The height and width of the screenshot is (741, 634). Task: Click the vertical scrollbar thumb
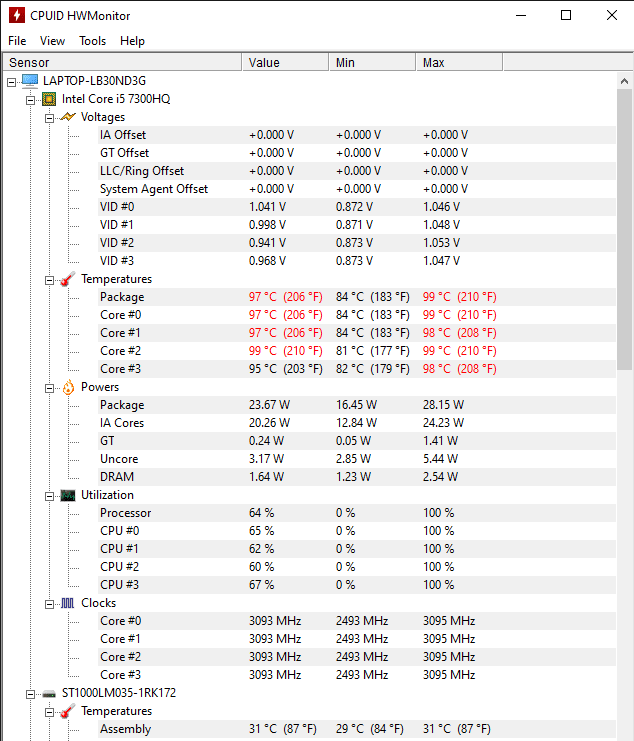[x=625, y=230]
